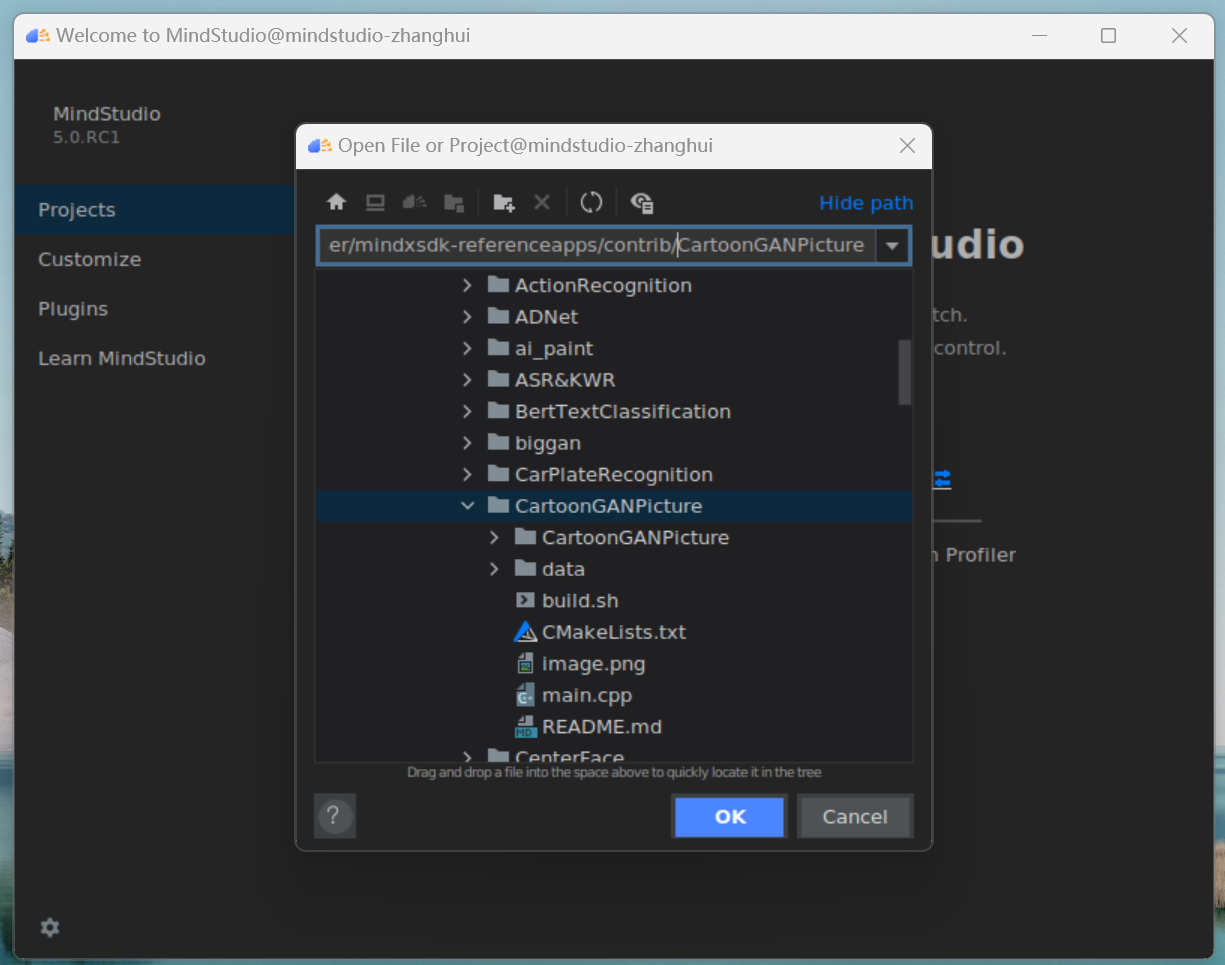Click the help question mark button
Image resolution: width=1225 pixels, height=965 pixels.
tap(335, 816)
